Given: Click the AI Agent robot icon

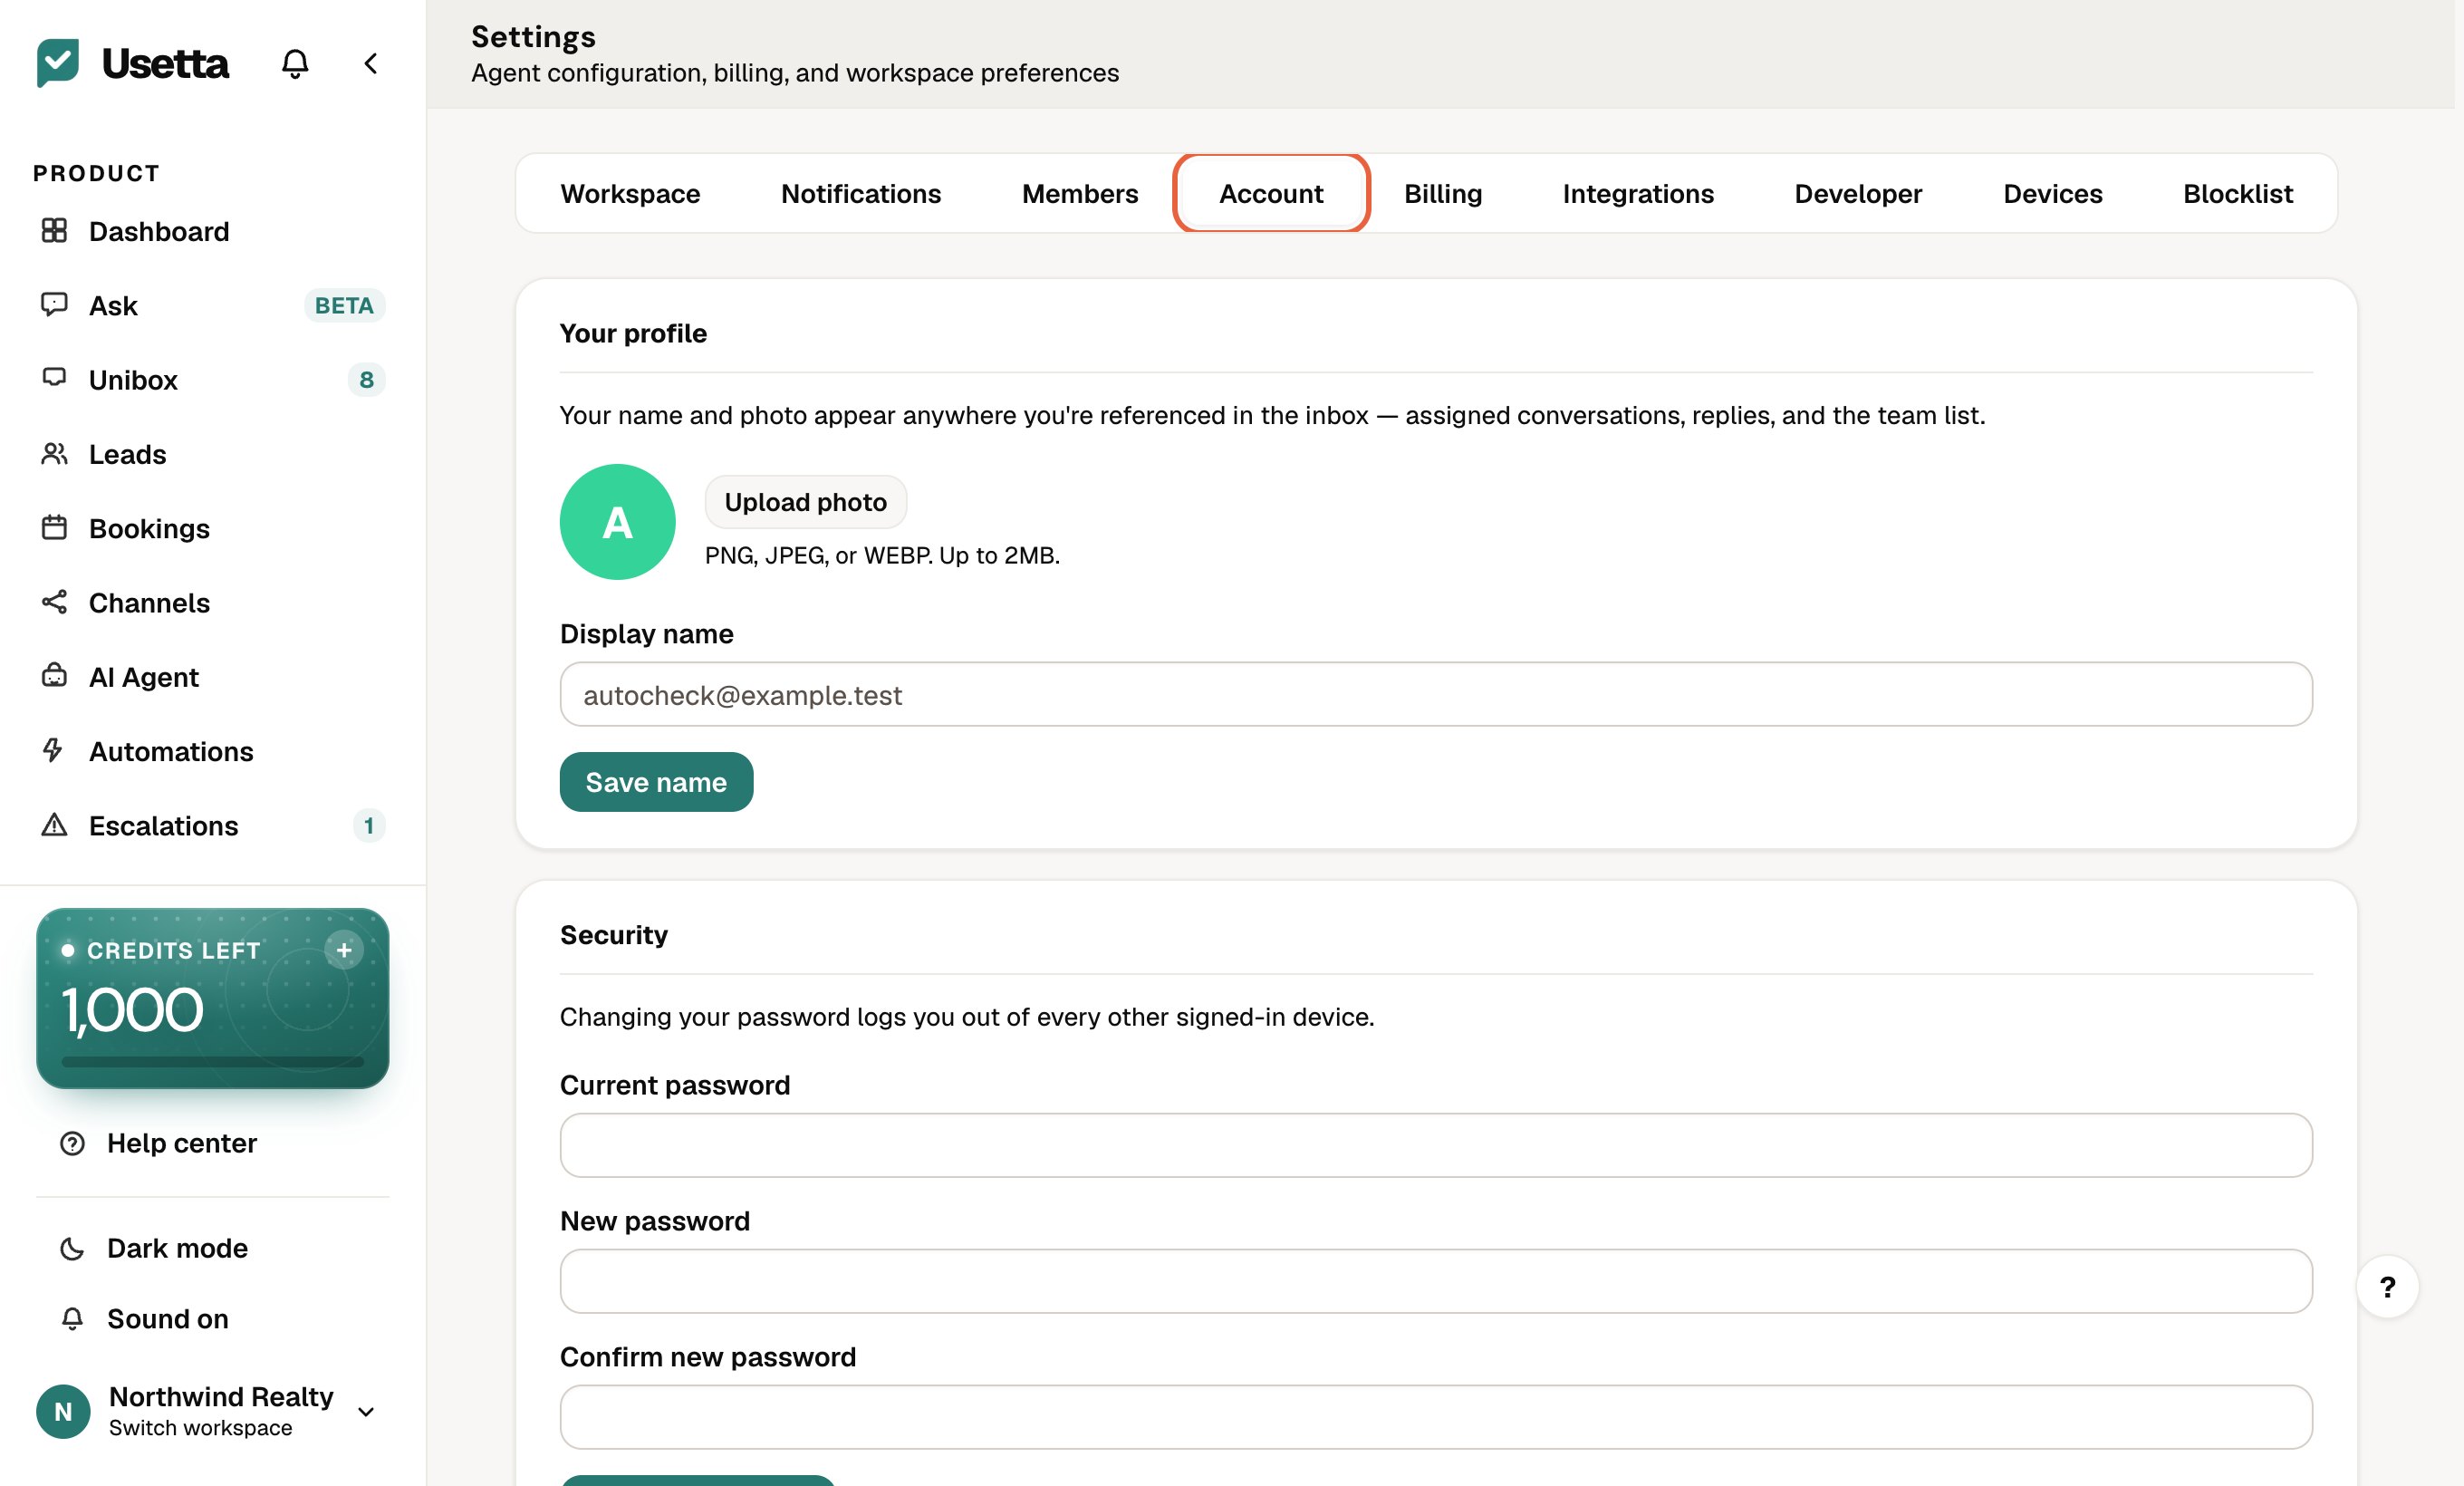Looking at the screenshot, I should click(54, 676).
